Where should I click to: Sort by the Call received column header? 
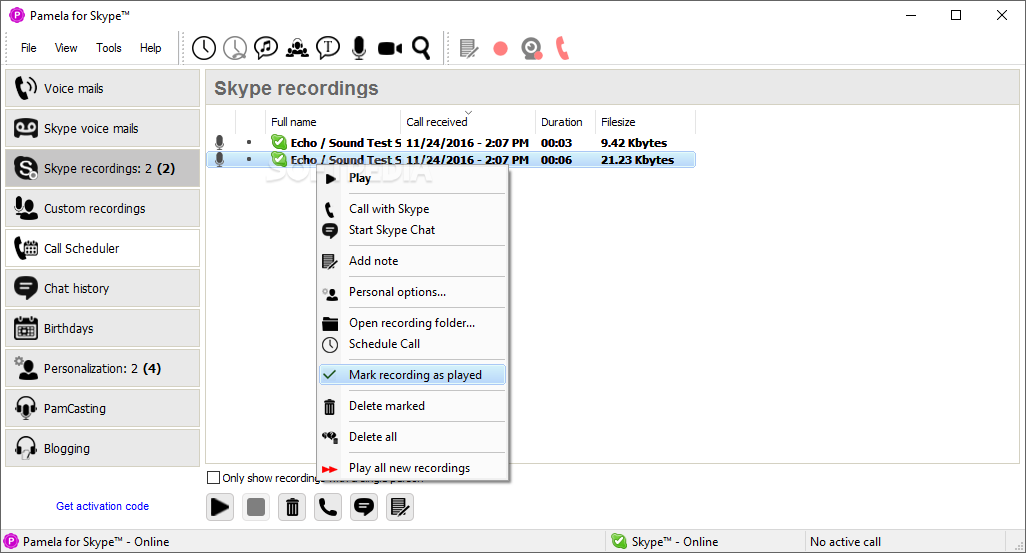pos(468,122)
